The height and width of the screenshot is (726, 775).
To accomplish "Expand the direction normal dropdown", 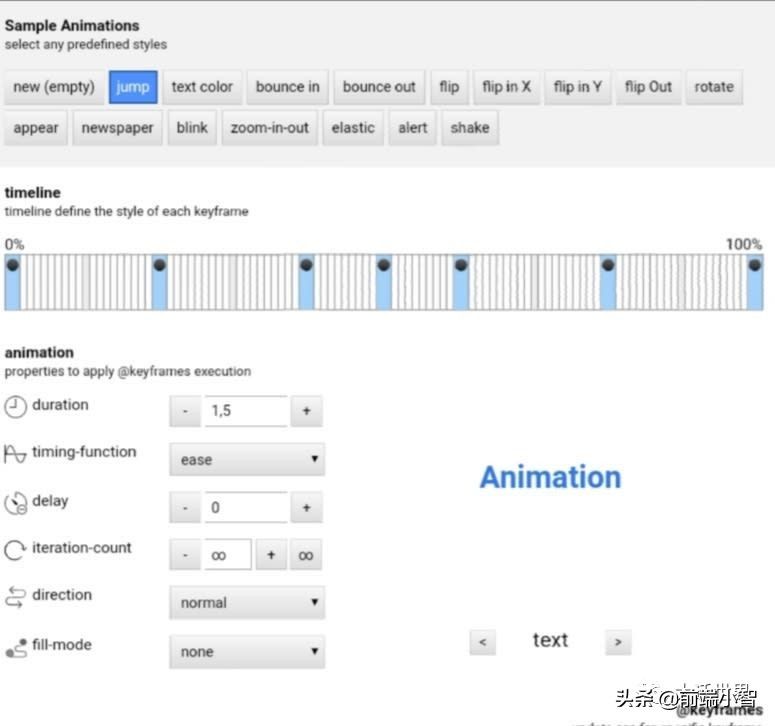I will coord(247,603).
